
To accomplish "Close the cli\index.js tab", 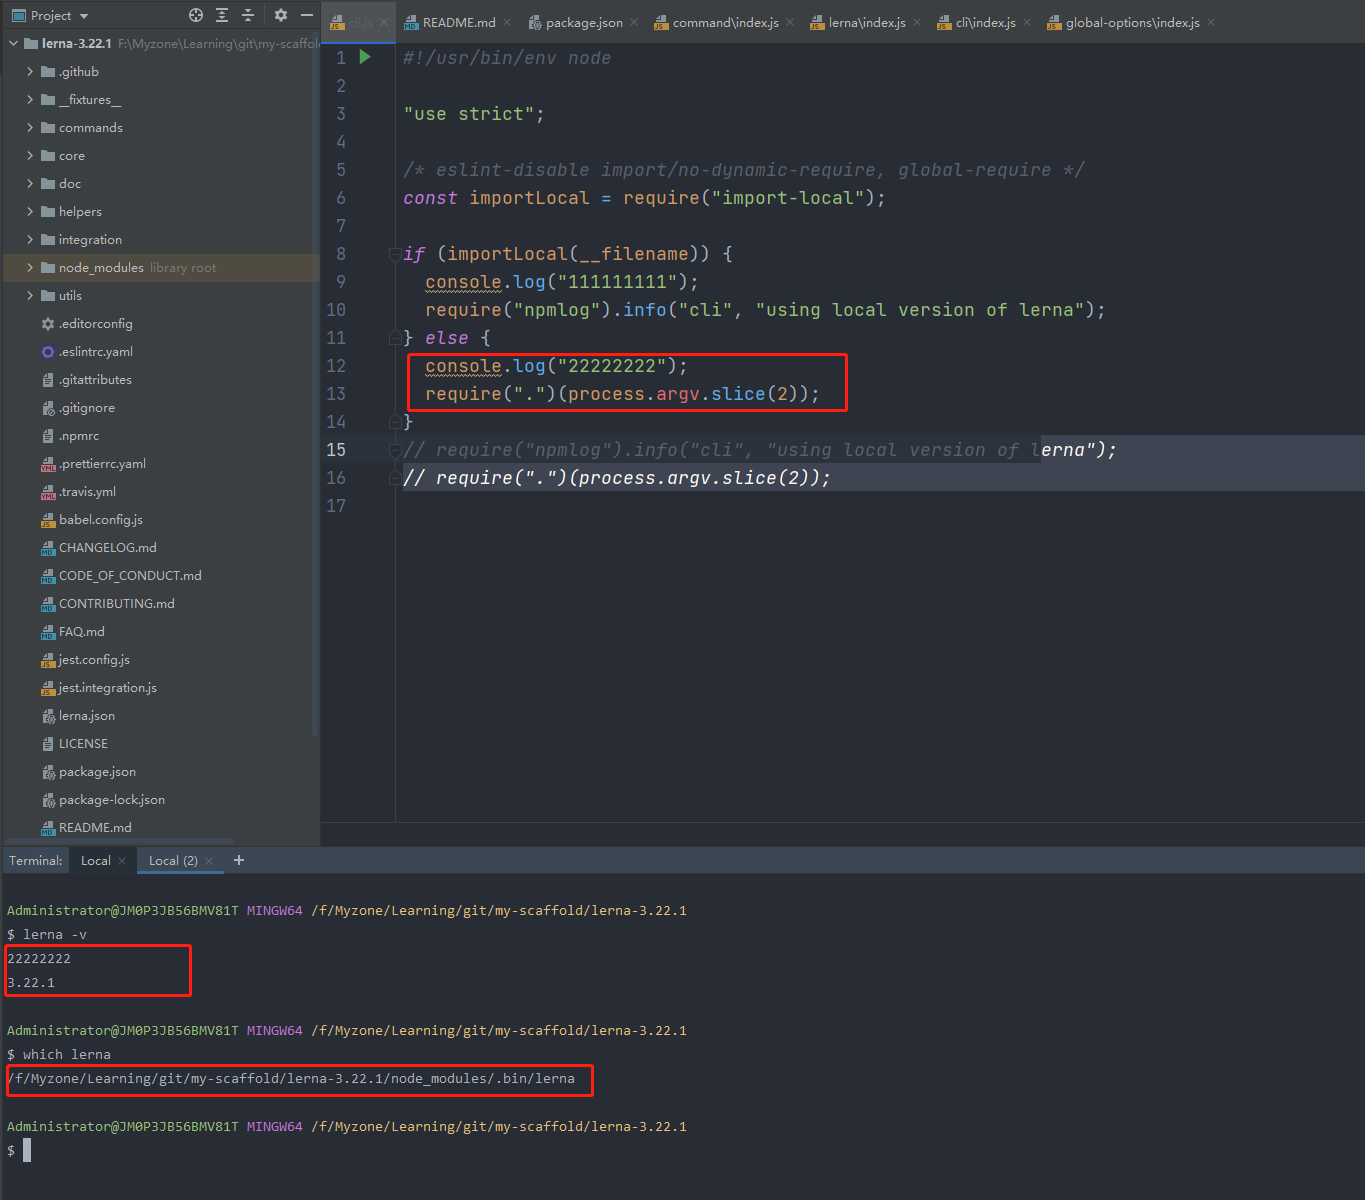I will point(1027,22).
